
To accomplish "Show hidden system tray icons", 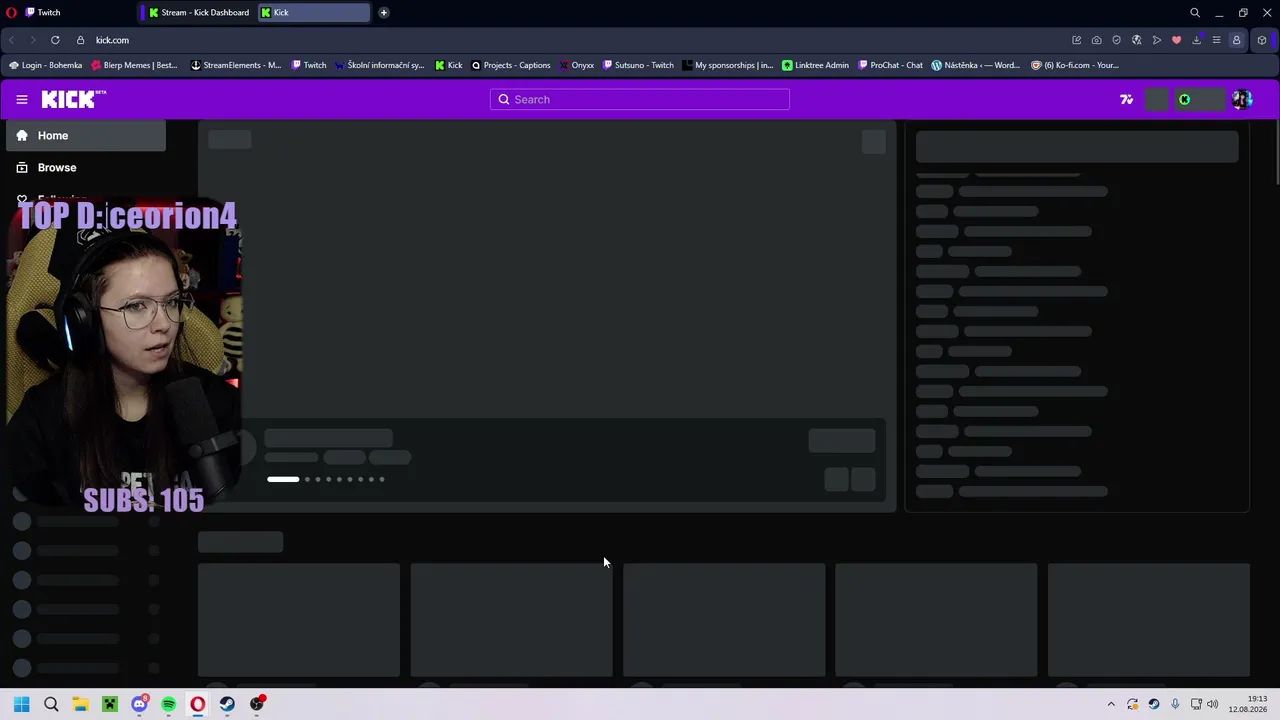I will (x=1110, y=704).
